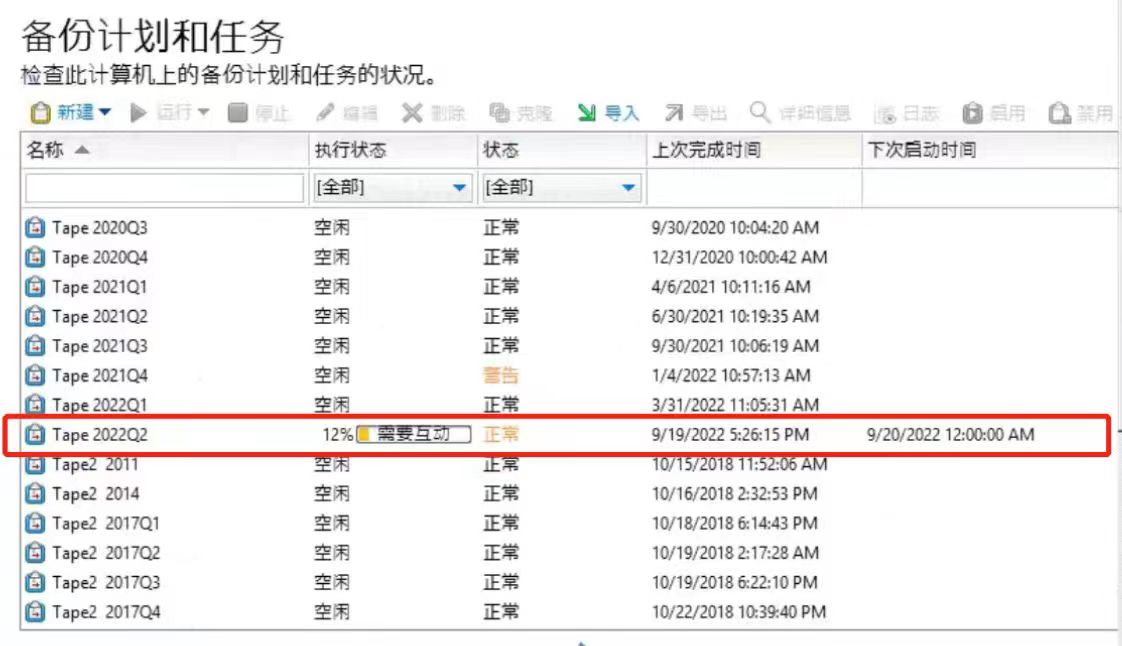Click the Tape 2020Q3 plan icon
Screen dimensions: 1122x646
pyautogui.click(x=35, y=227)
